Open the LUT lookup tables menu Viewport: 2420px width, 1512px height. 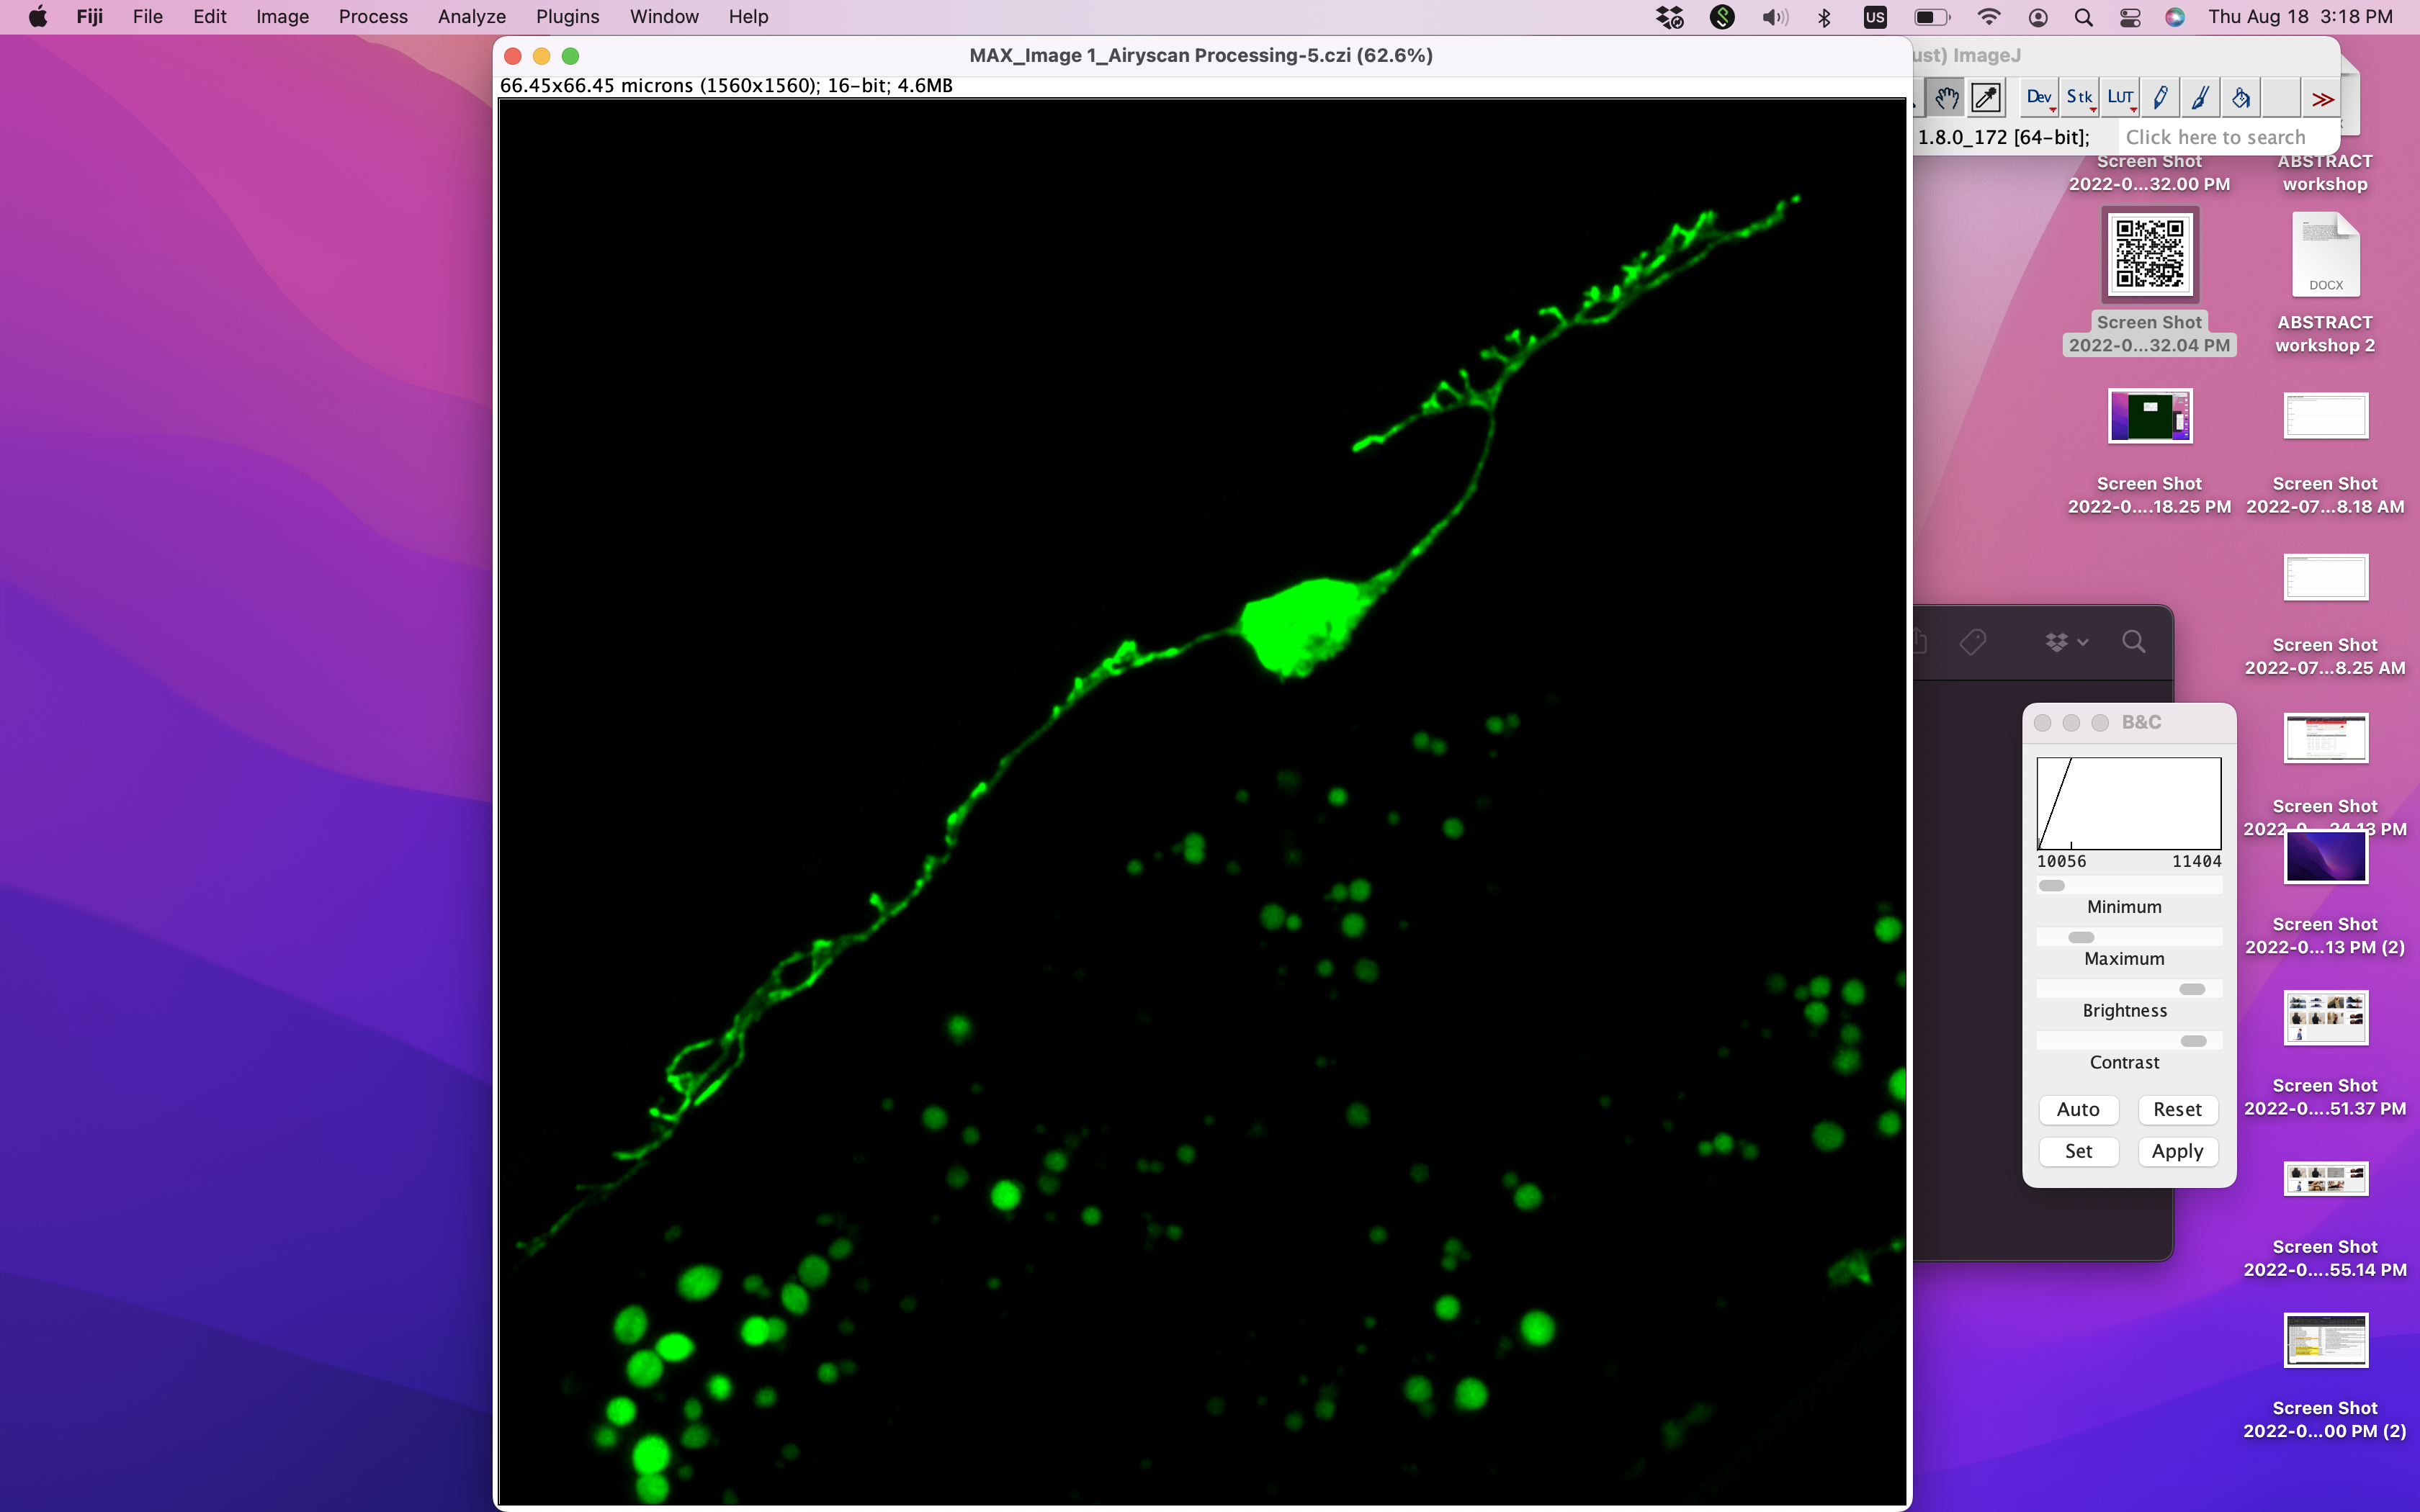(x=2120, y=98)
